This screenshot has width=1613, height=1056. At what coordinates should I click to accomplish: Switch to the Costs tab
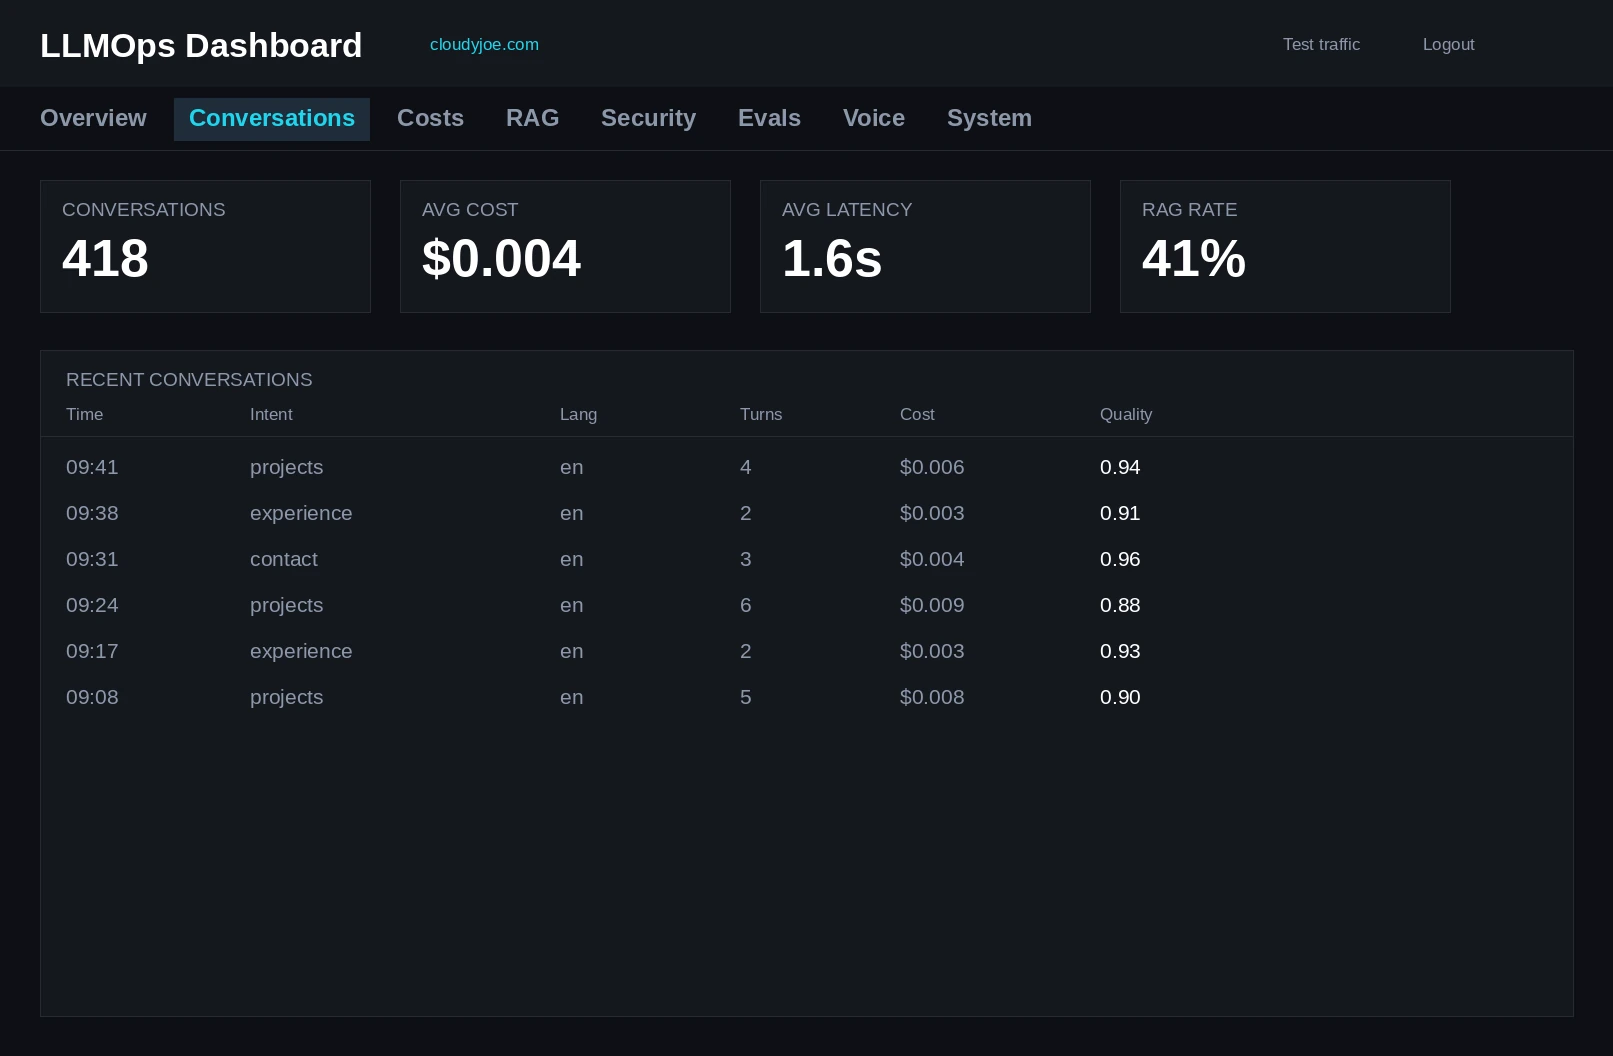[x=430, y=118]
